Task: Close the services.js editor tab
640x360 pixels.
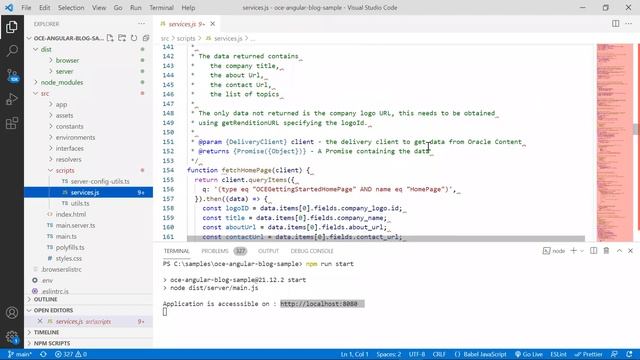Action: [x=213, y=24]
